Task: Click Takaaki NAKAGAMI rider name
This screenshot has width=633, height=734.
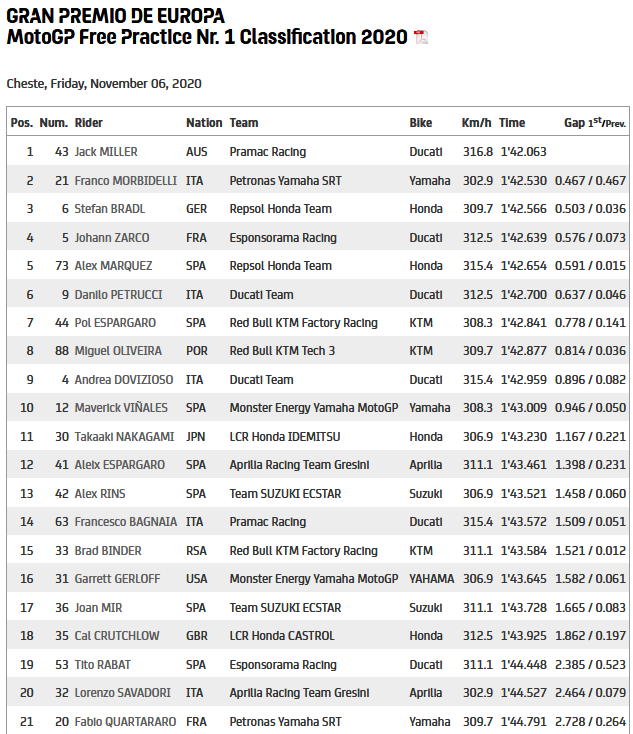Action: point(124,437)
